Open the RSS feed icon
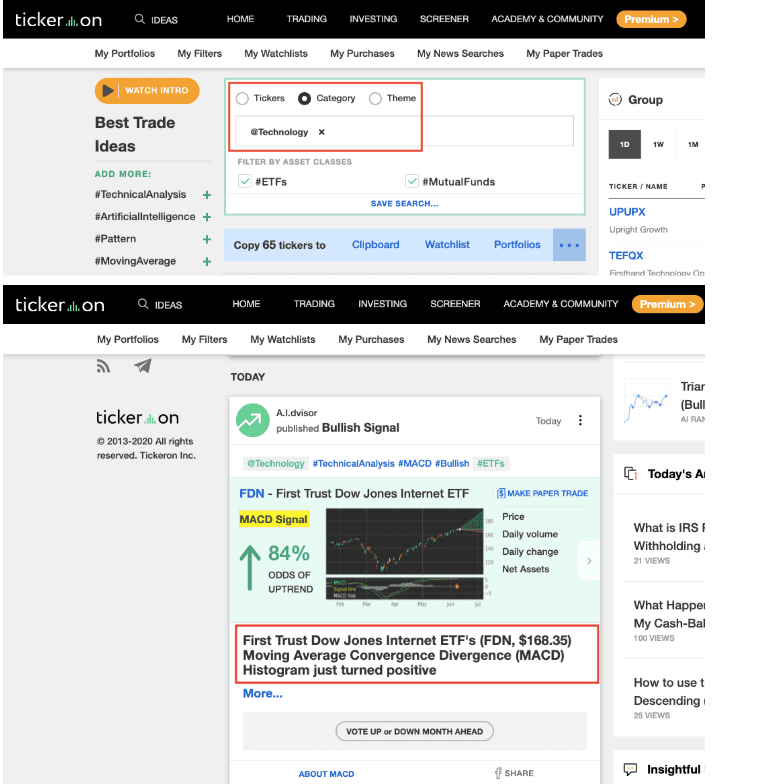The image size is (758, 784). click(103, 366)
